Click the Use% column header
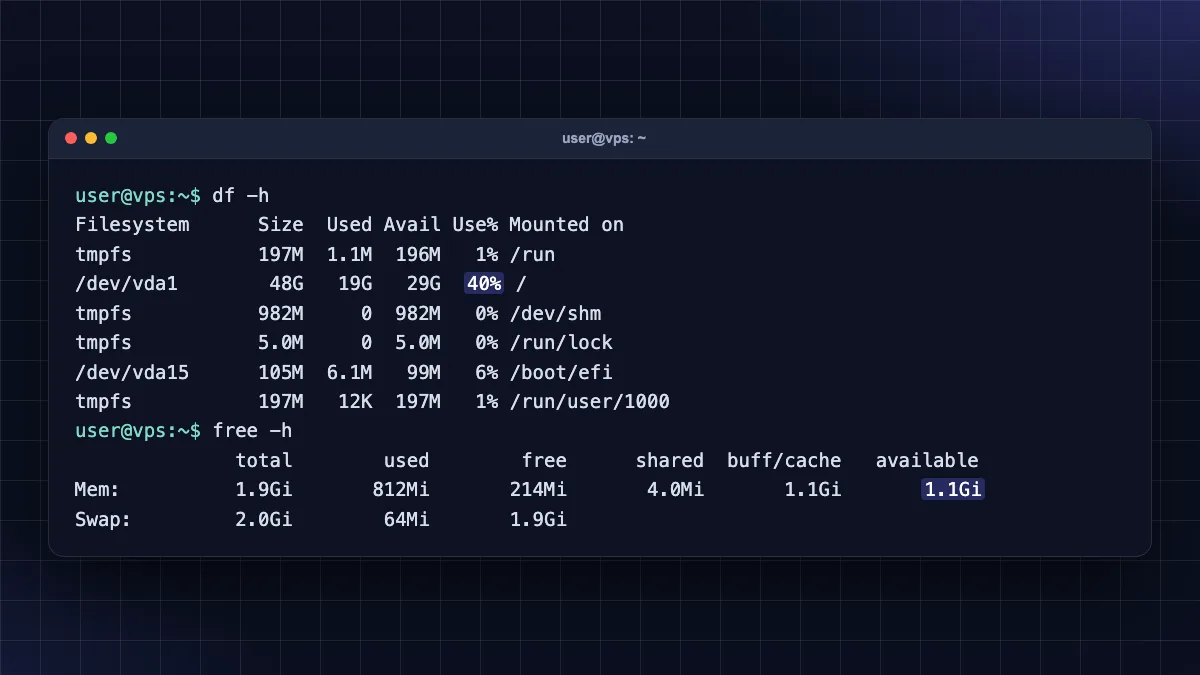 pyautogui.click(x=476, y=225)
